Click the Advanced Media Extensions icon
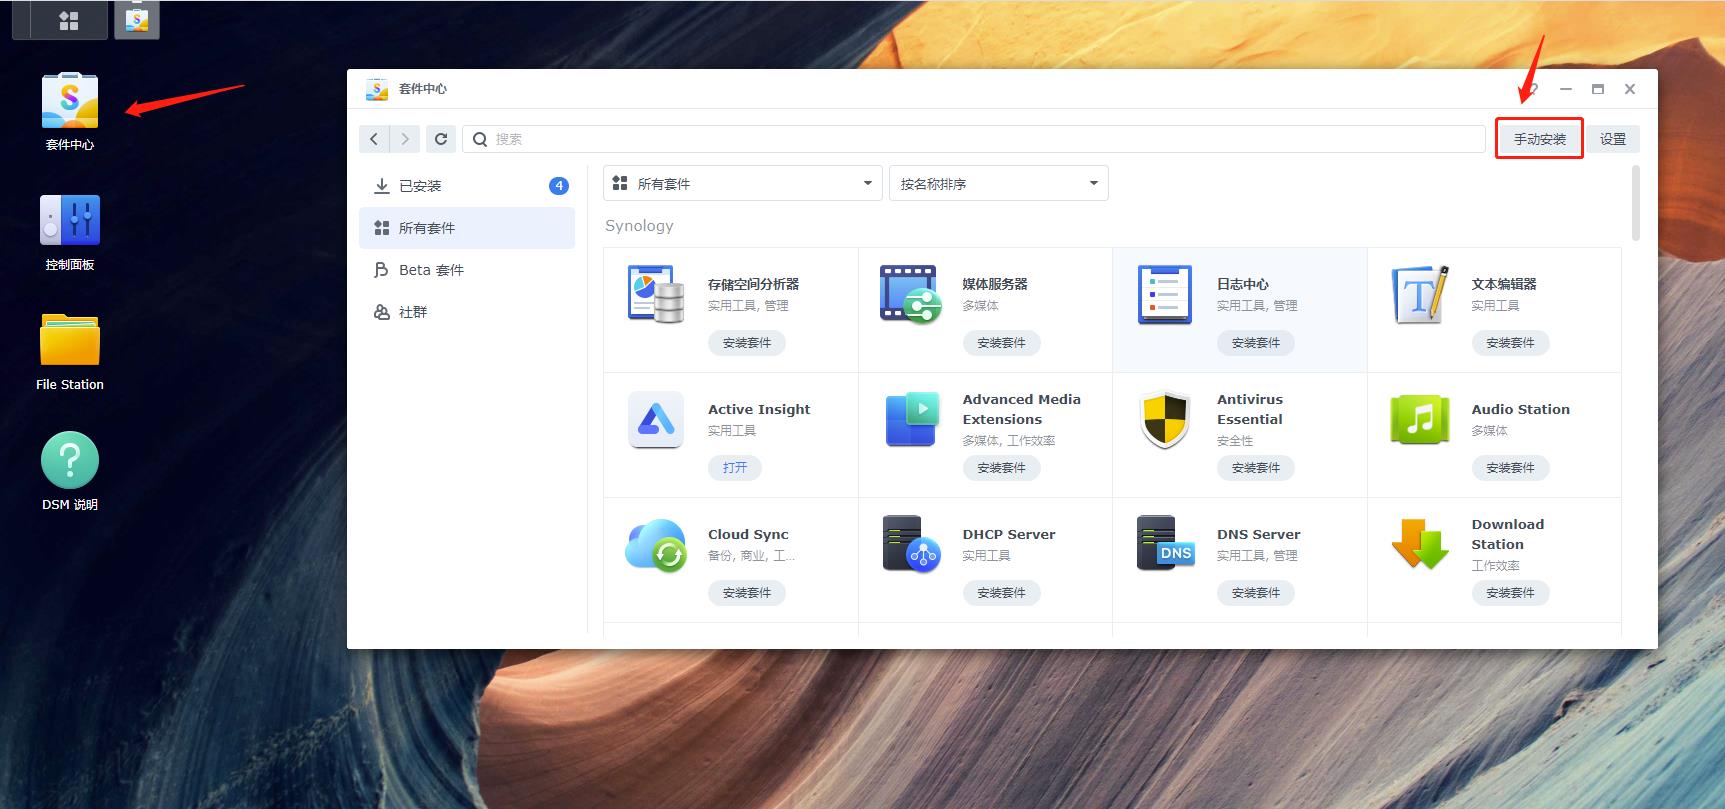 click(912, 419)
